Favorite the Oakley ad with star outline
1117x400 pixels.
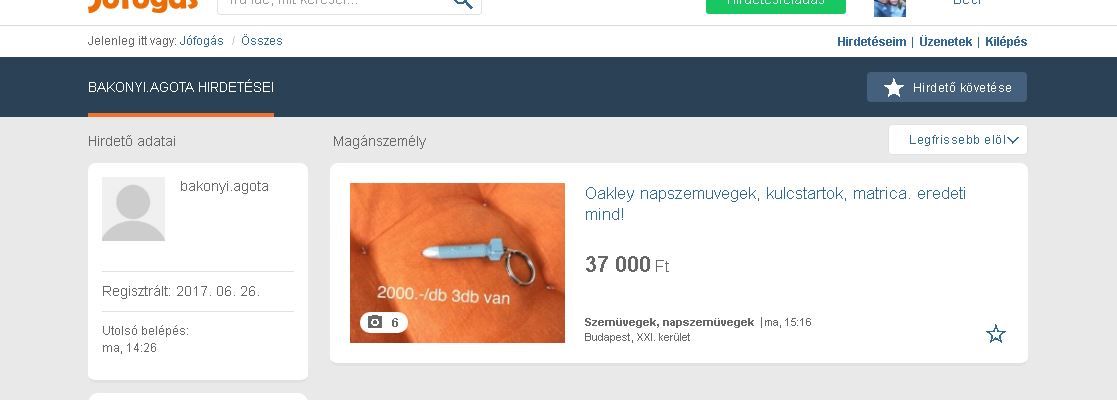(x=995, y=334)
